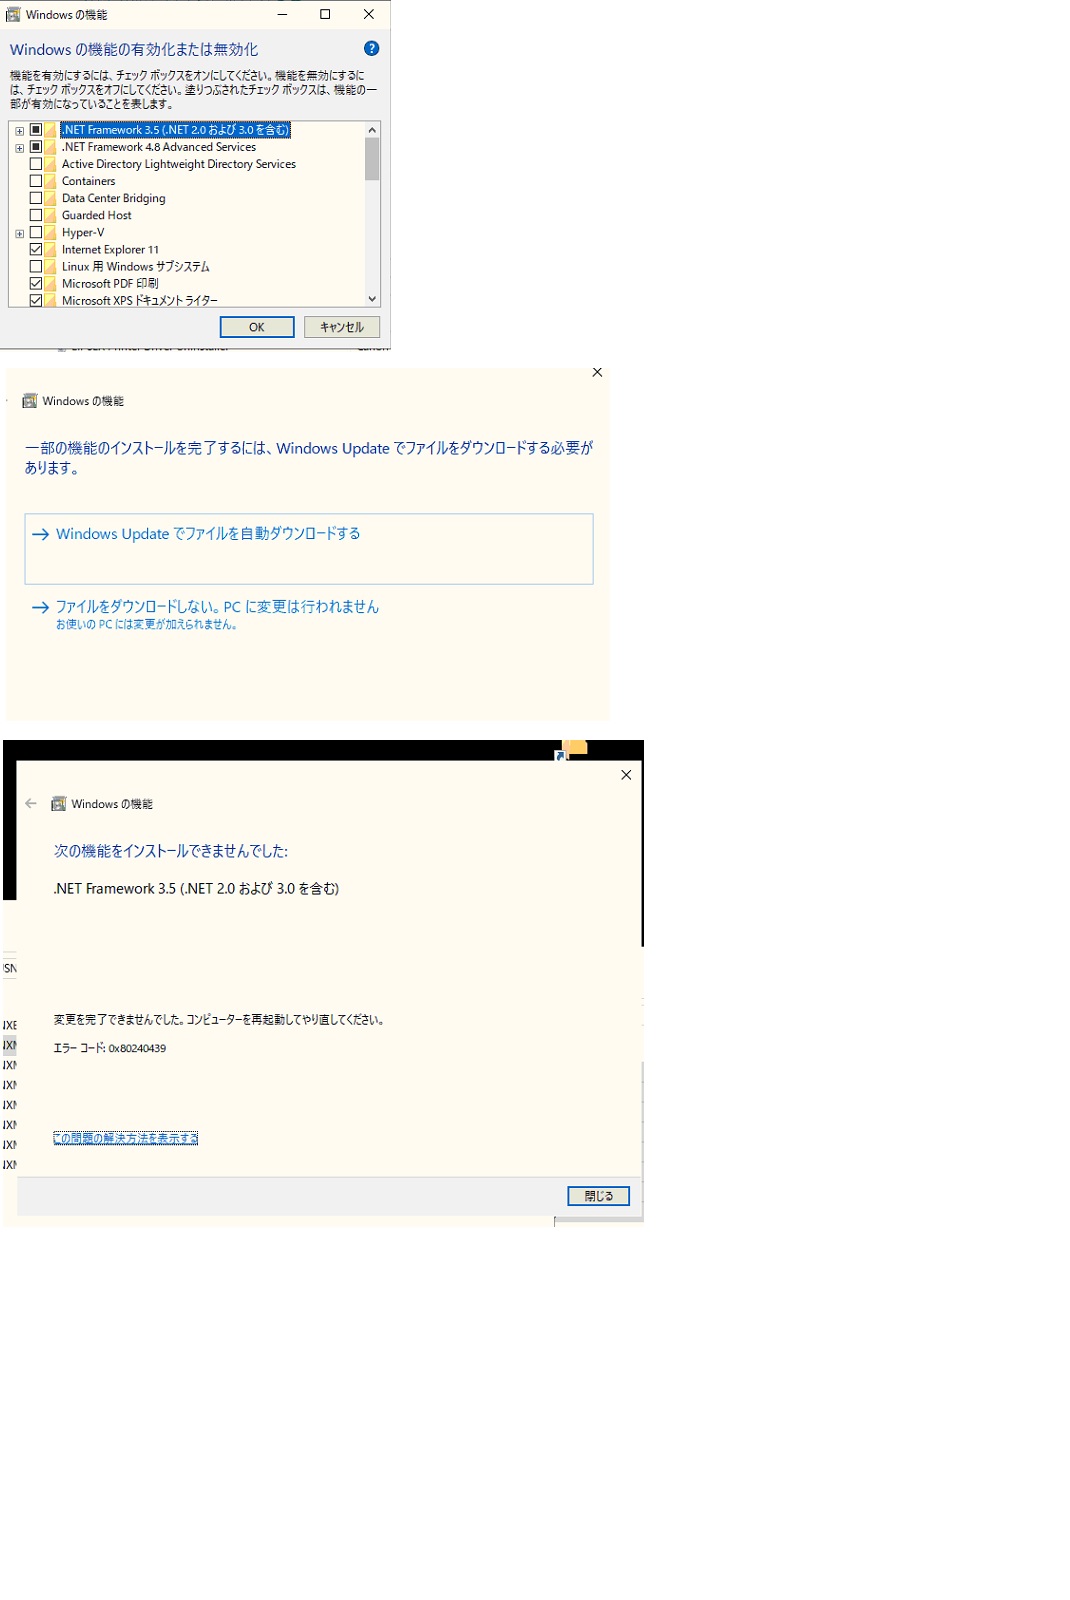Click the .NET Framework 3.5 folder icon
This screenshot has width=1070, height=1600.
point(51,130)
